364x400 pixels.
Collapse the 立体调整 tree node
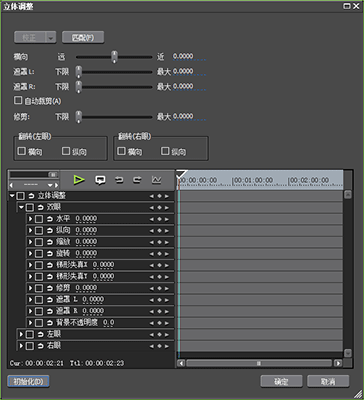[12, 196]
